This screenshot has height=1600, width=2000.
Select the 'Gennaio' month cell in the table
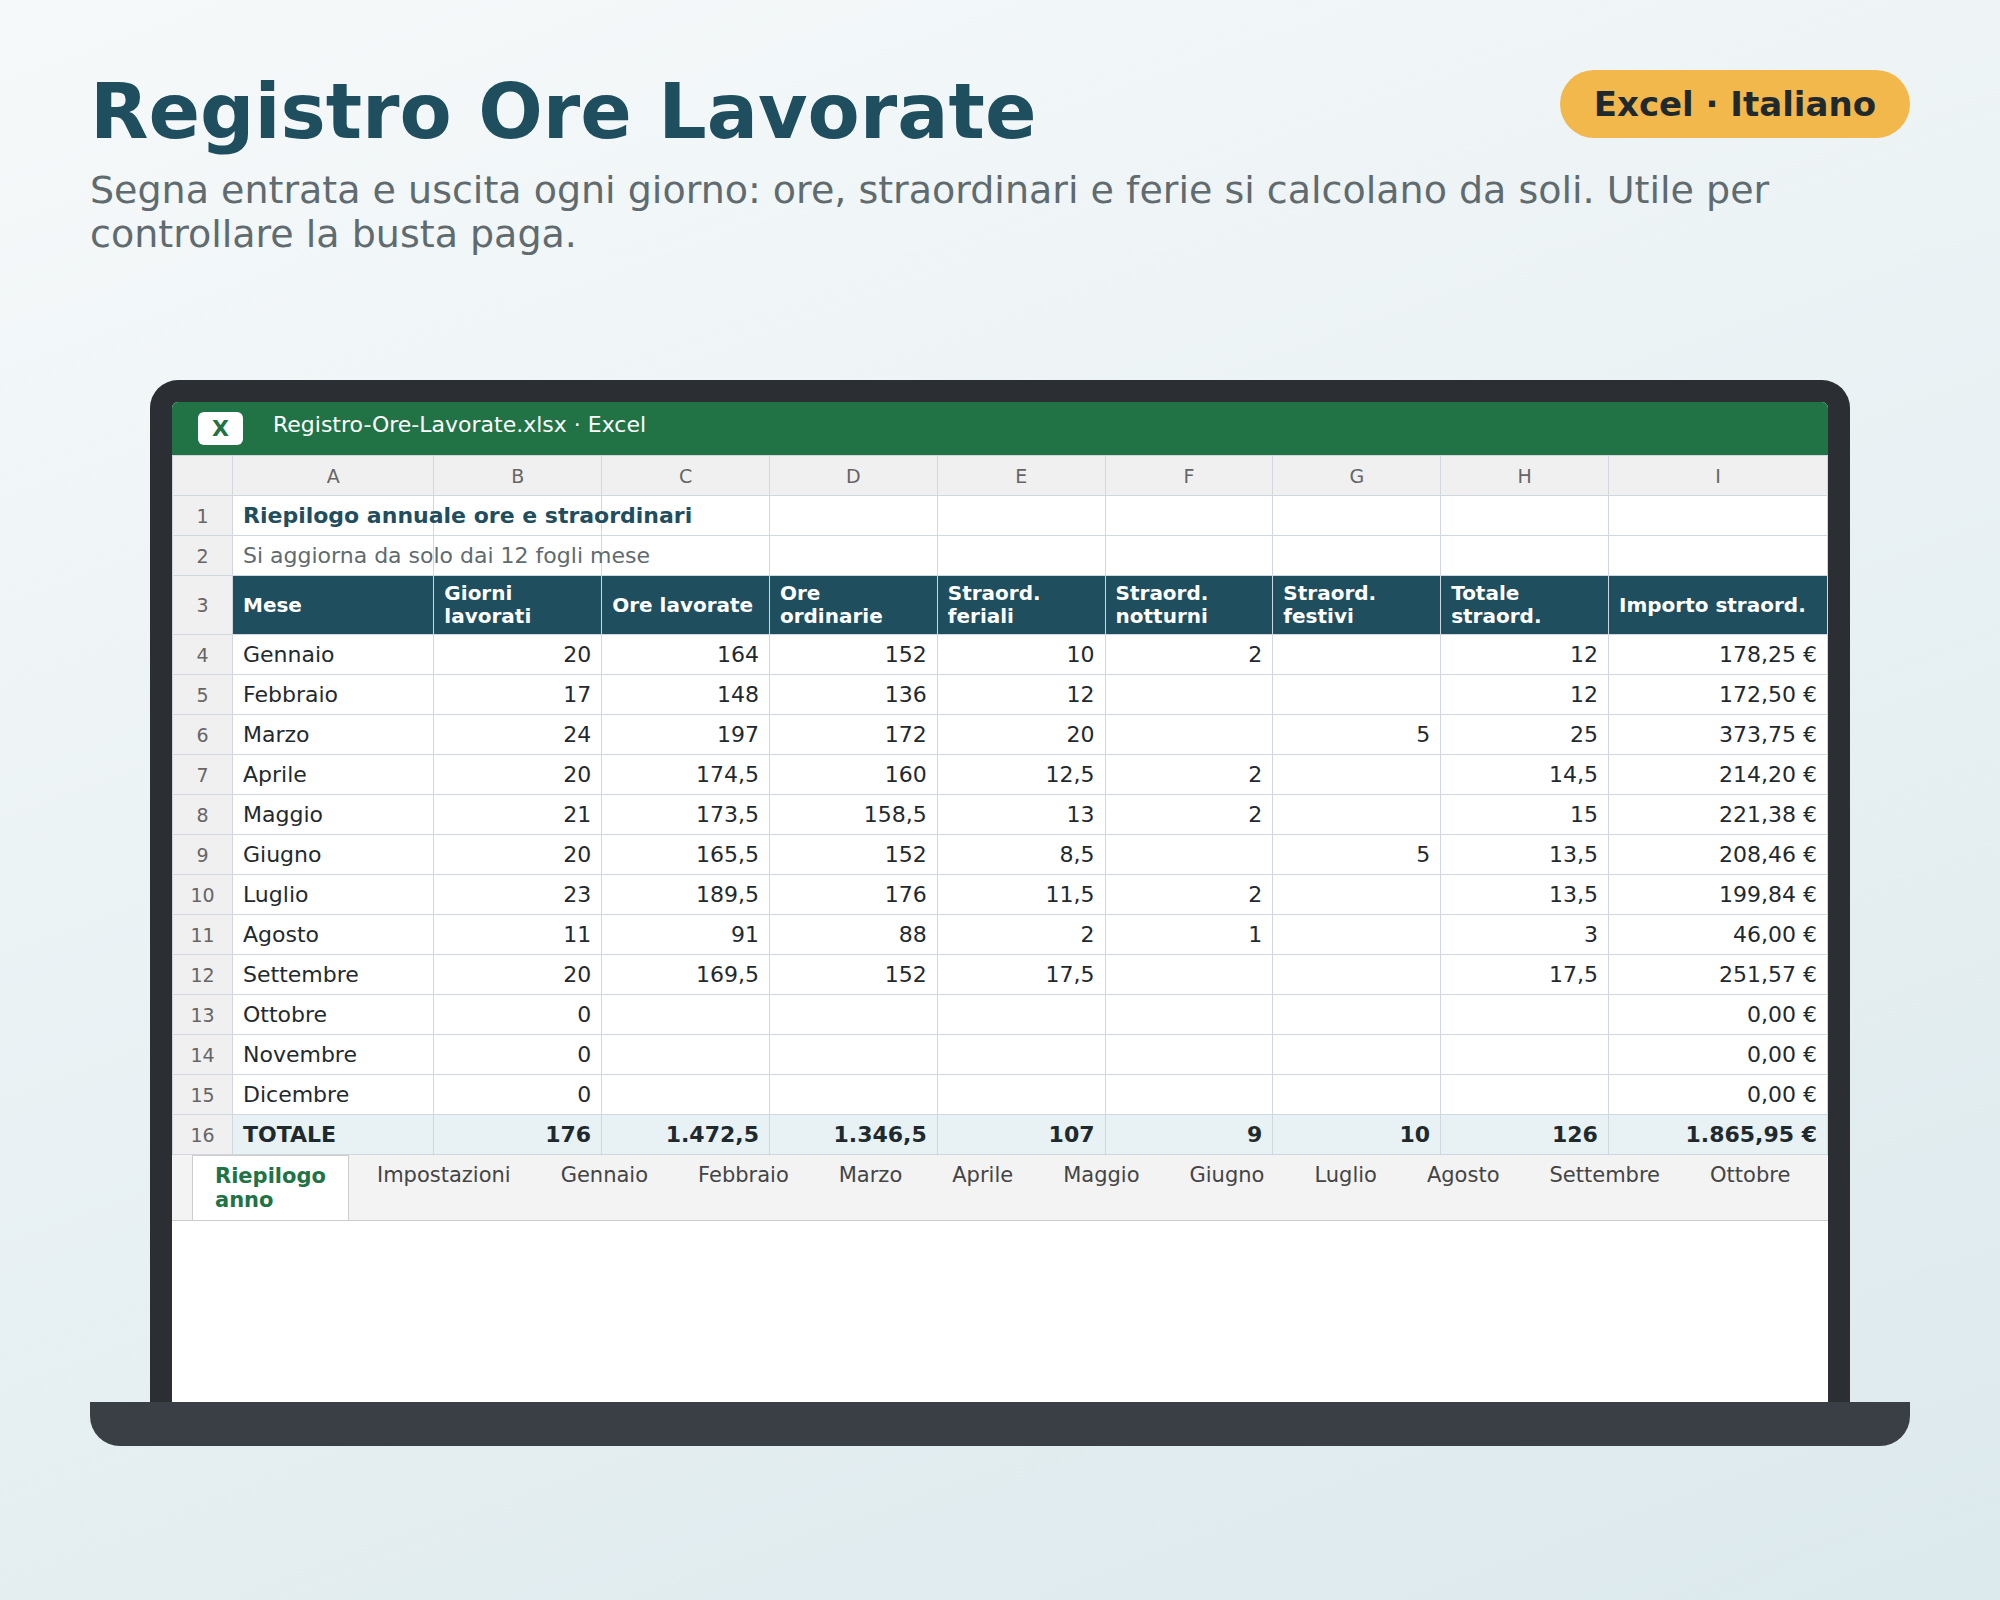[333, 655]
